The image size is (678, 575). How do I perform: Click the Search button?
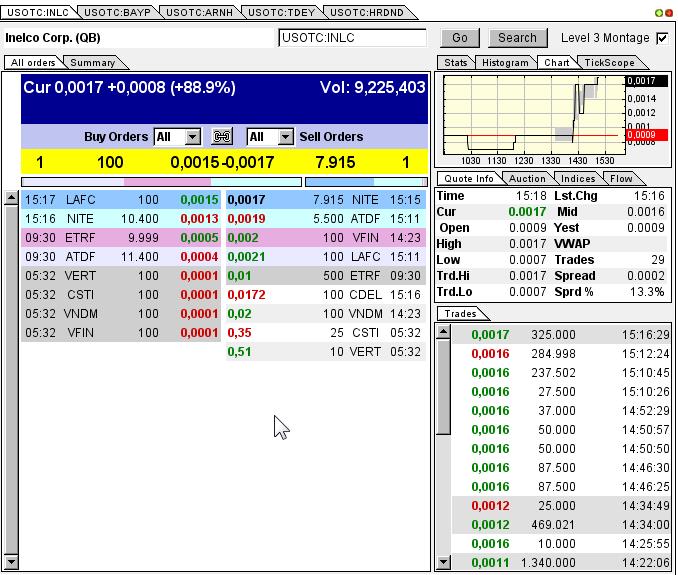pos(517,38)
